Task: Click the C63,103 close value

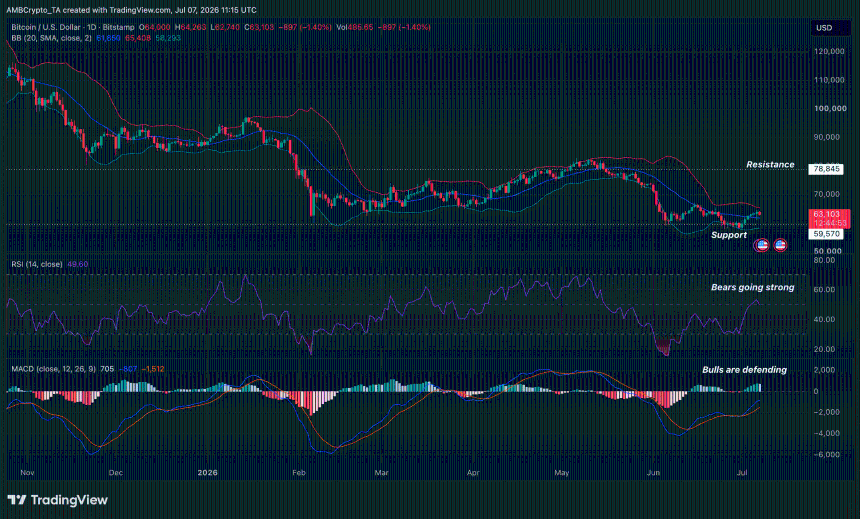Action: point(259,27)
